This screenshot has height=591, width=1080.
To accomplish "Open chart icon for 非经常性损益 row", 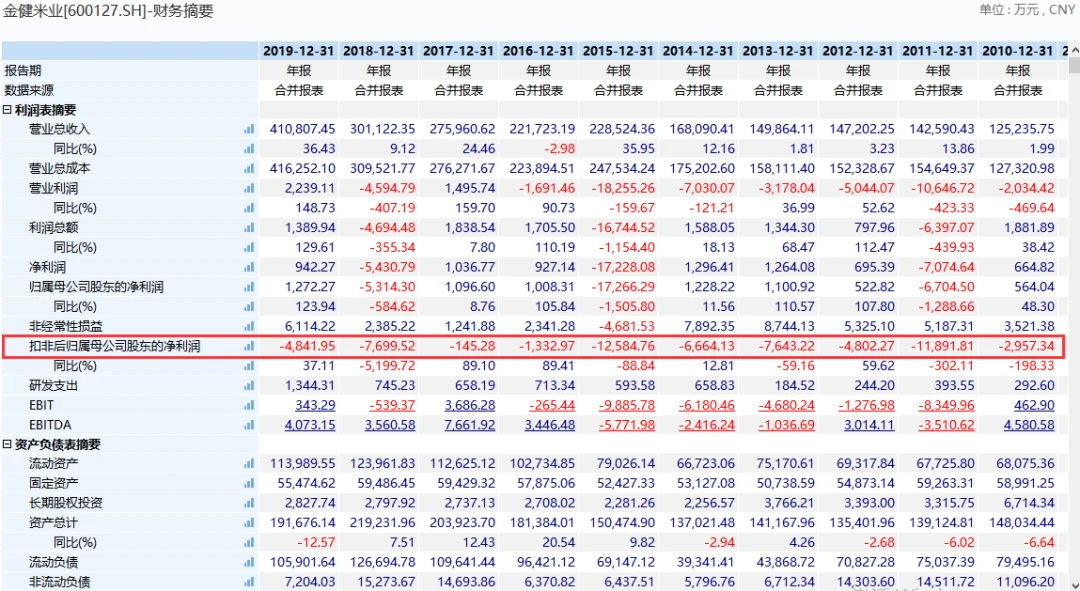I will (x=249, y=326).
